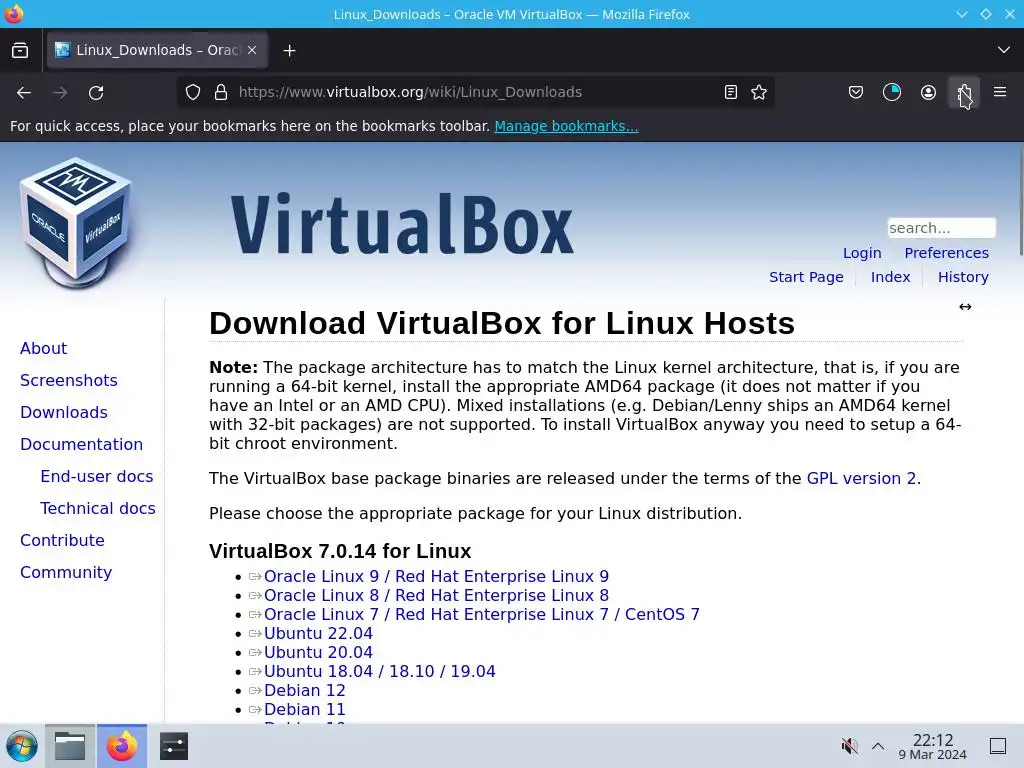Screen dimensions: 1024x768
Task: Open the Extensions puzzle icon
Action: coord(964,93)
